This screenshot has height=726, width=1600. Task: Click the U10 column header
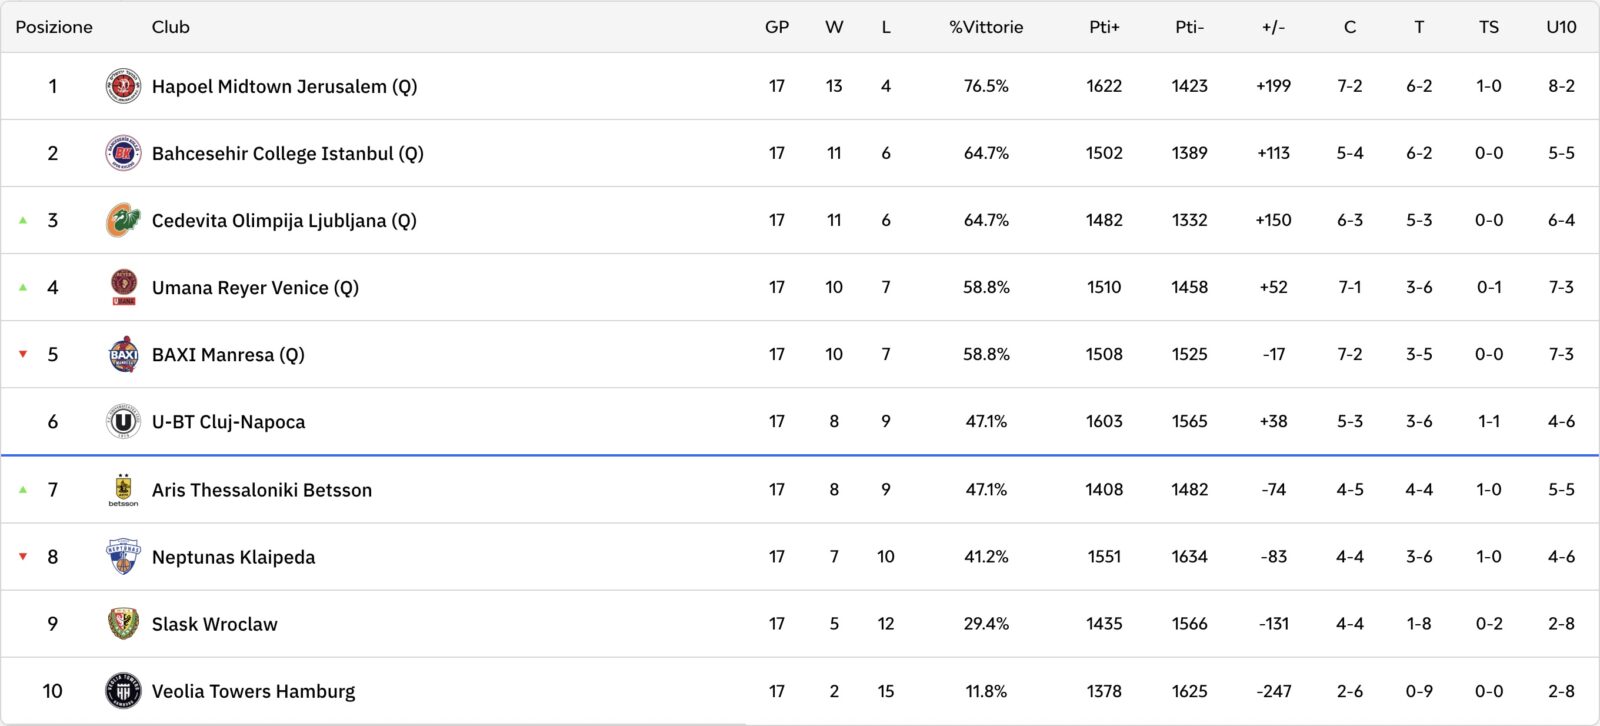(1561, 27)
